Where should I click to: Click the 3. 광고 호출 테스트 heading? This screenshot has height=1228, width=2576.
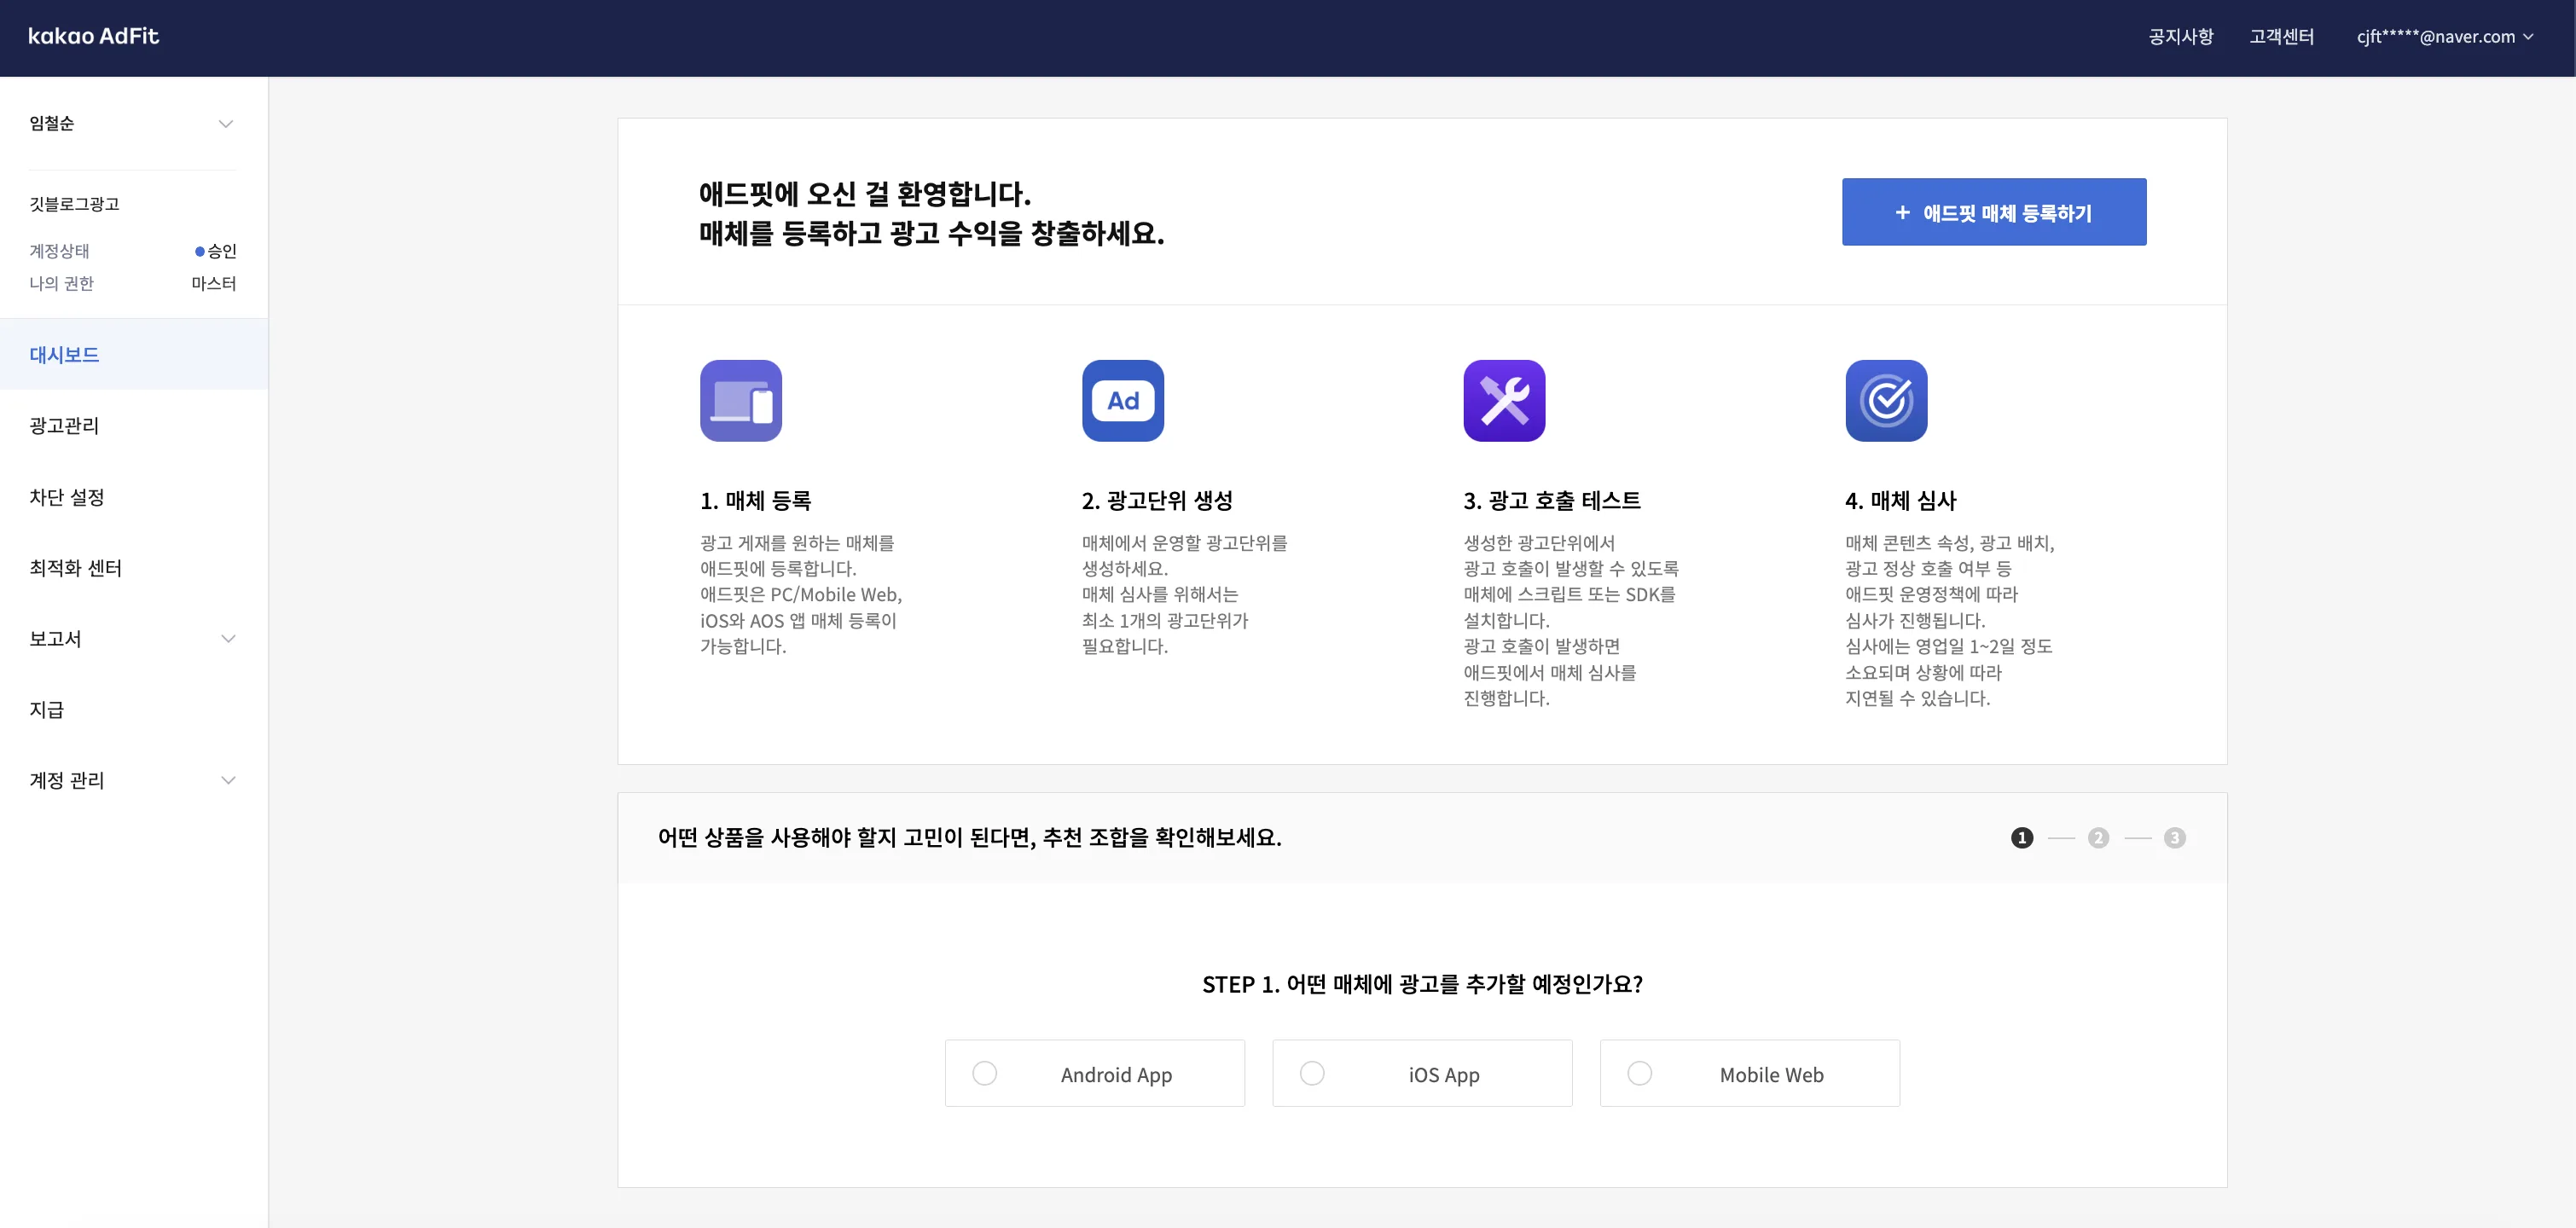1552,500
